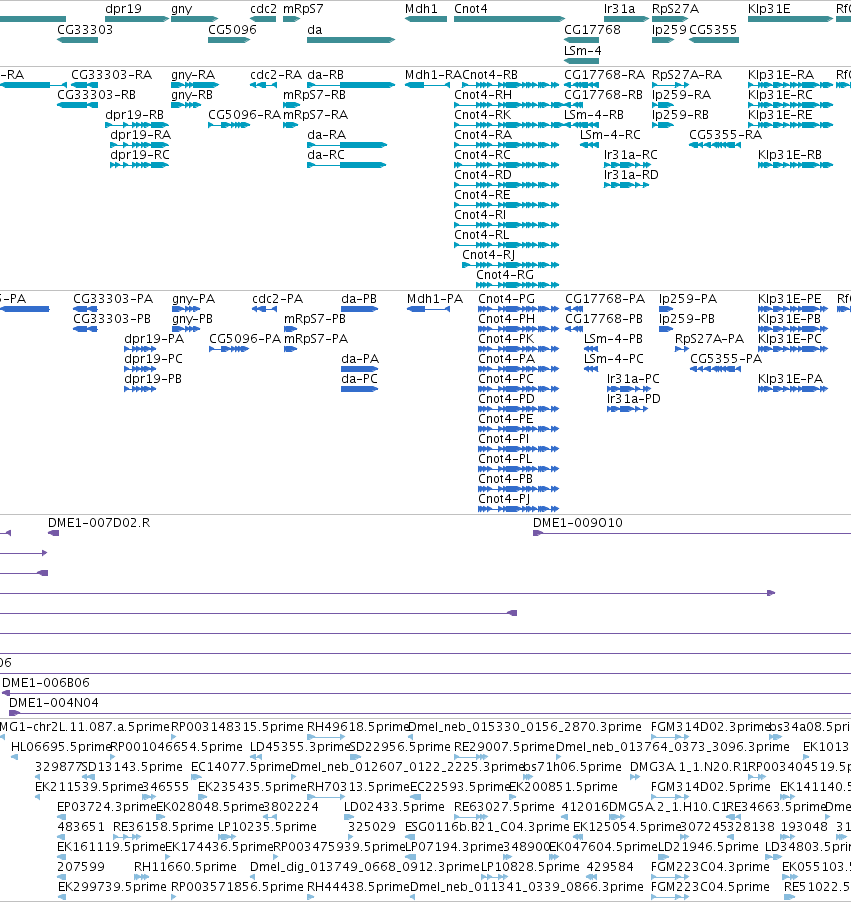Image resolution: width=851 pixels, height=902 pixels.
Task: Select the HL06695.5prime EST label
Action: [x=60, y=747]
